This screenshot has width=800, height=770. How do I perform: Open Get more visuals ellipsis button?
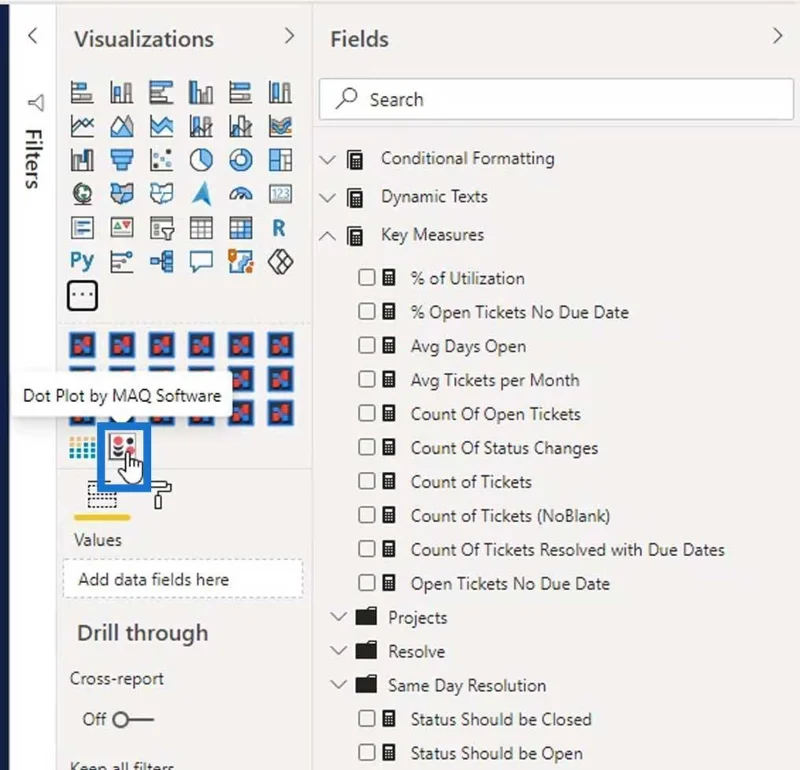click(82, 295)
